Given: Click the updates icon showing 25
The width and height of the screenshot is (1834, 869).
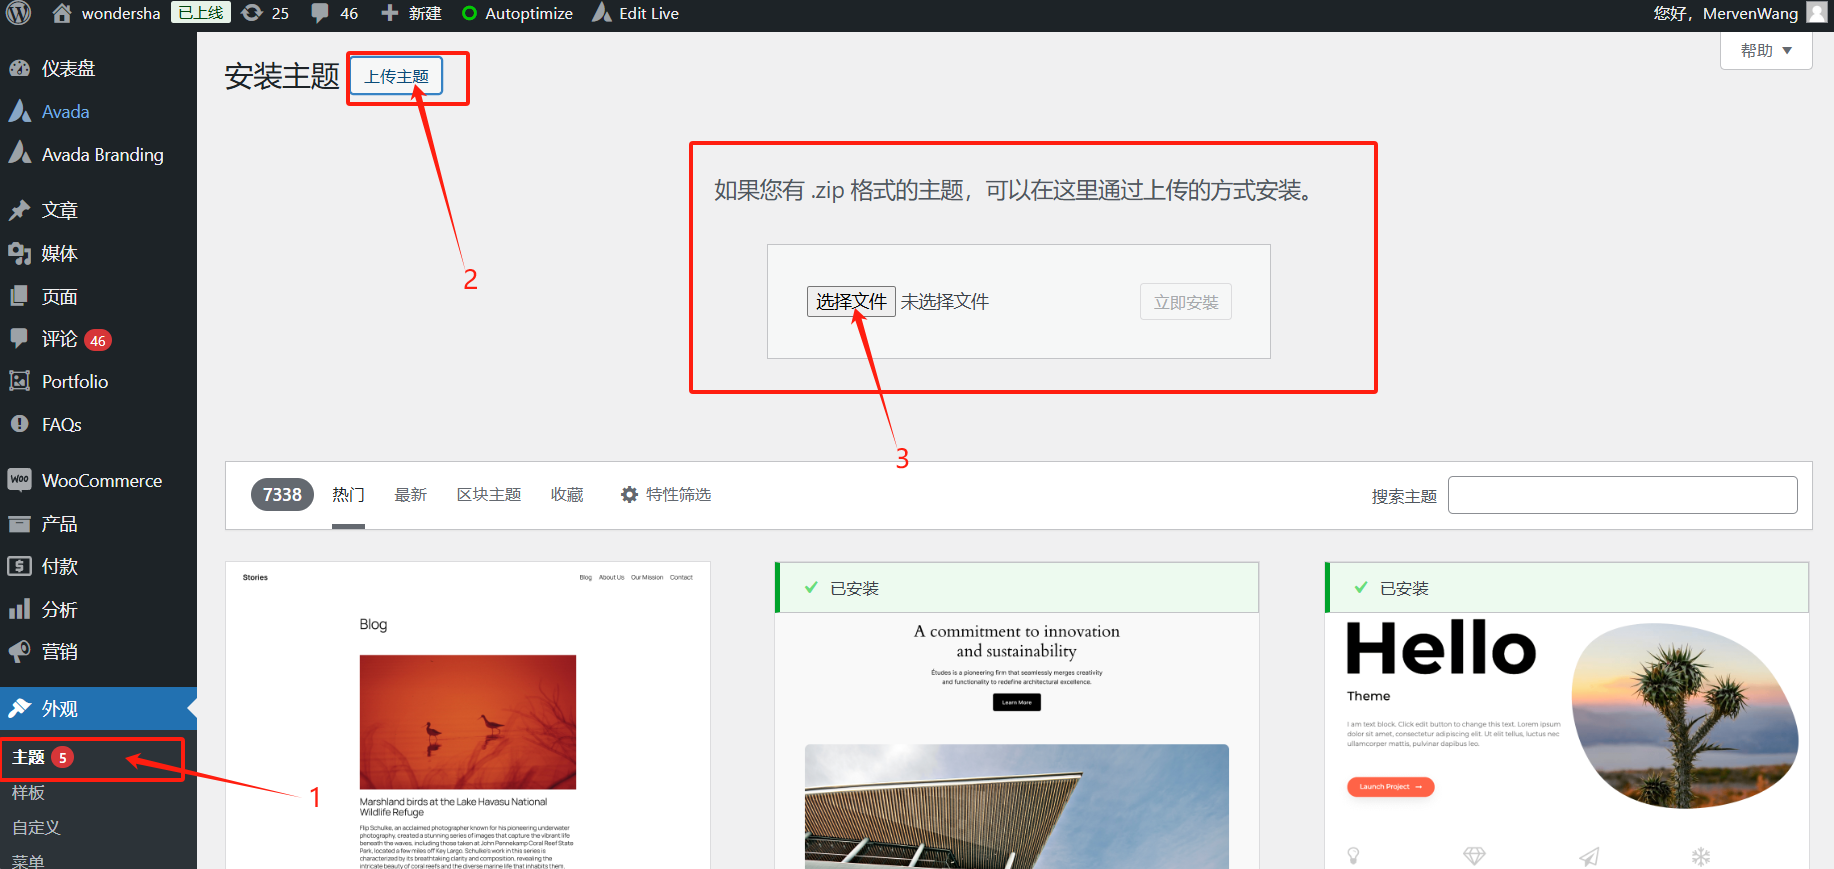Looking at the screenshot, I should [x=252, y=13].
